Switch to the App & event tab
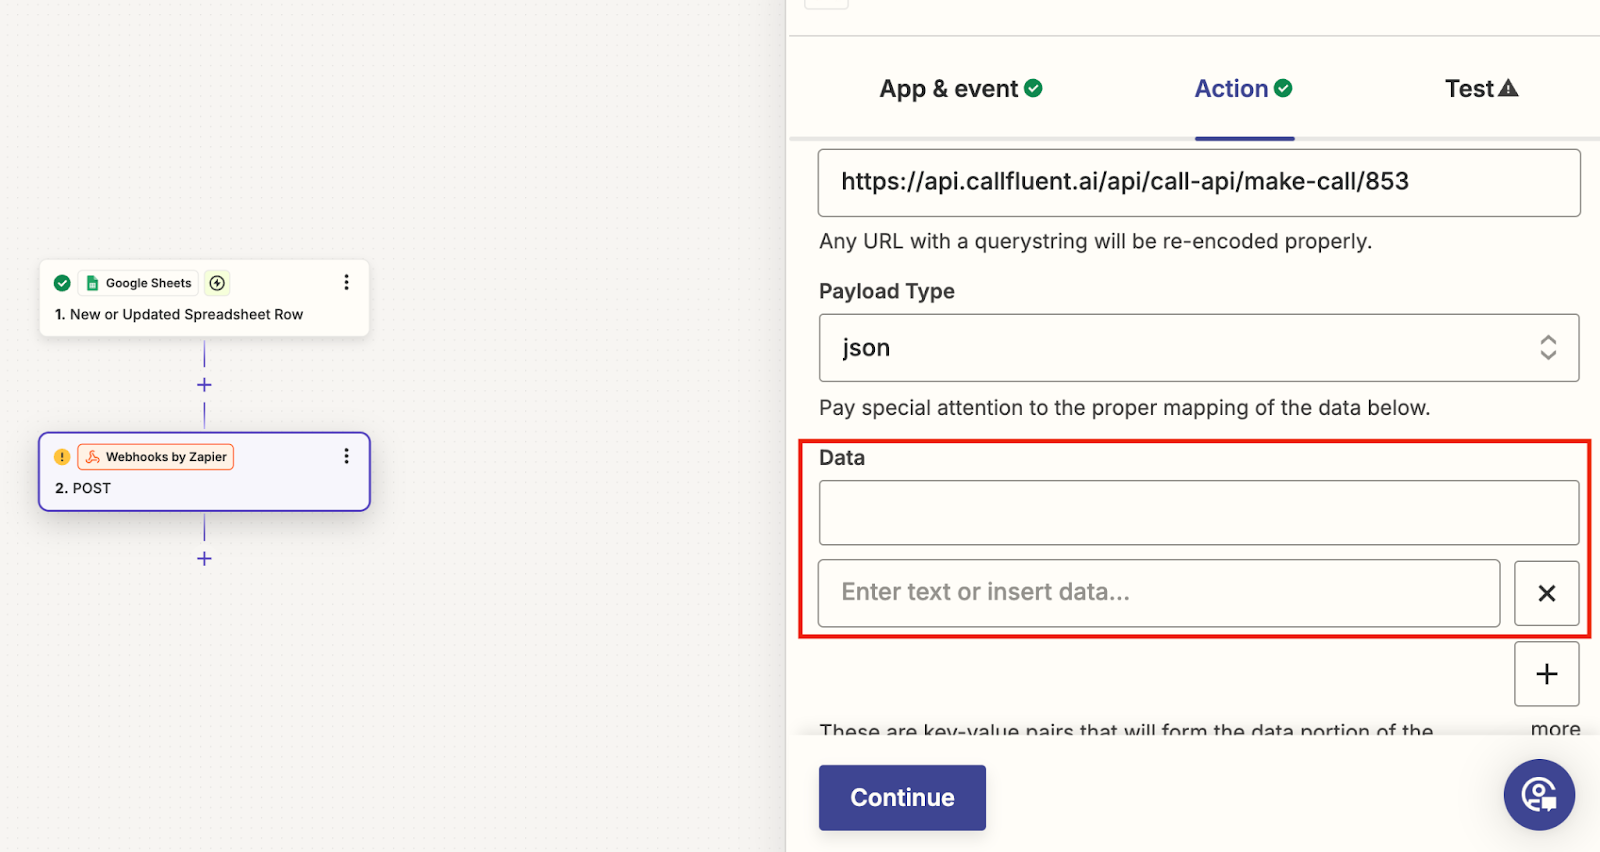The height and width of the screenshot is (852, 1600). click(x=961, y=89)
